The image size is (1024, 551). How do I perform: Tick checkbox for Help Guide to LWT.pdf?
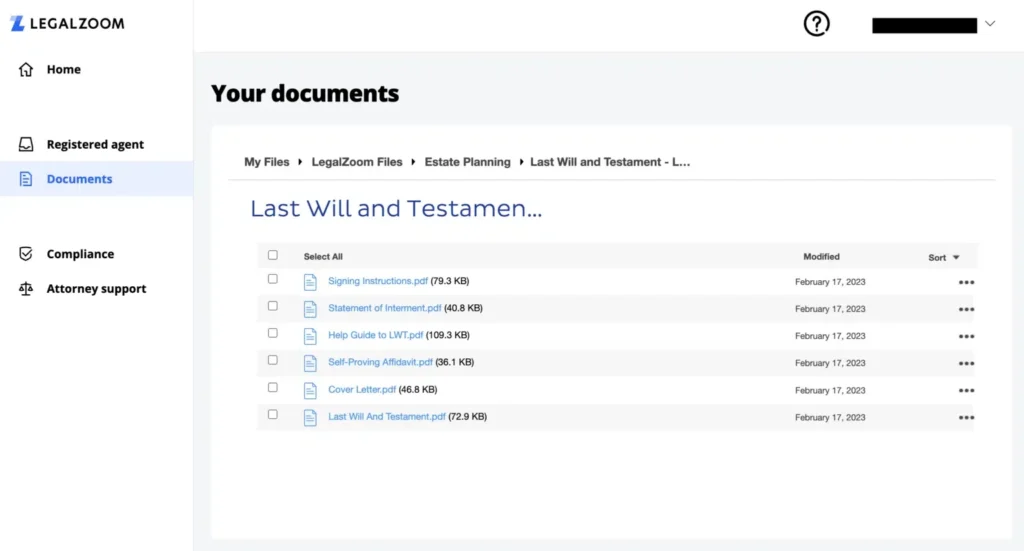tap(272, 333)
